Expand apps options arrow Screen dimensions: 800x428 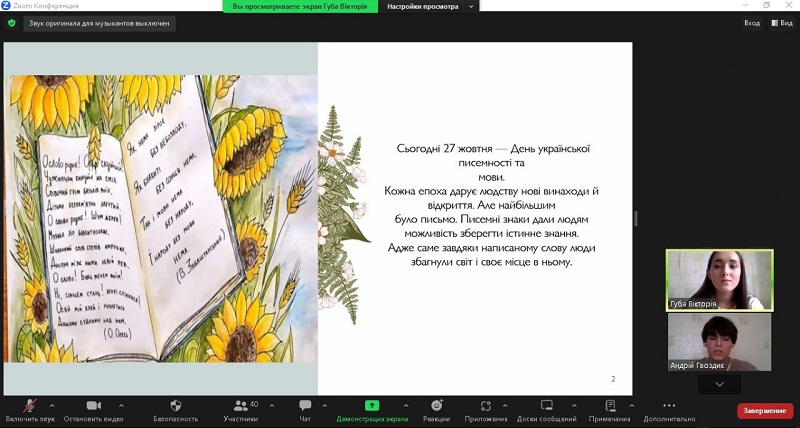point(505,406)
